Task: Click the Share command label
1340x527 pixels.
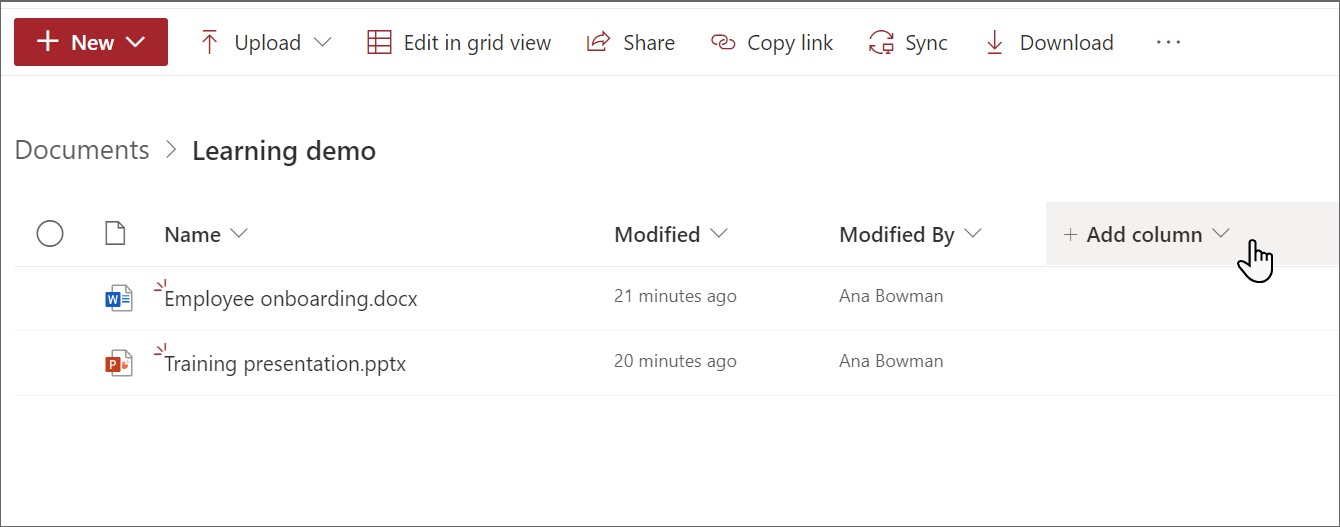Action: pyautogui.click(x=649, y=43)
